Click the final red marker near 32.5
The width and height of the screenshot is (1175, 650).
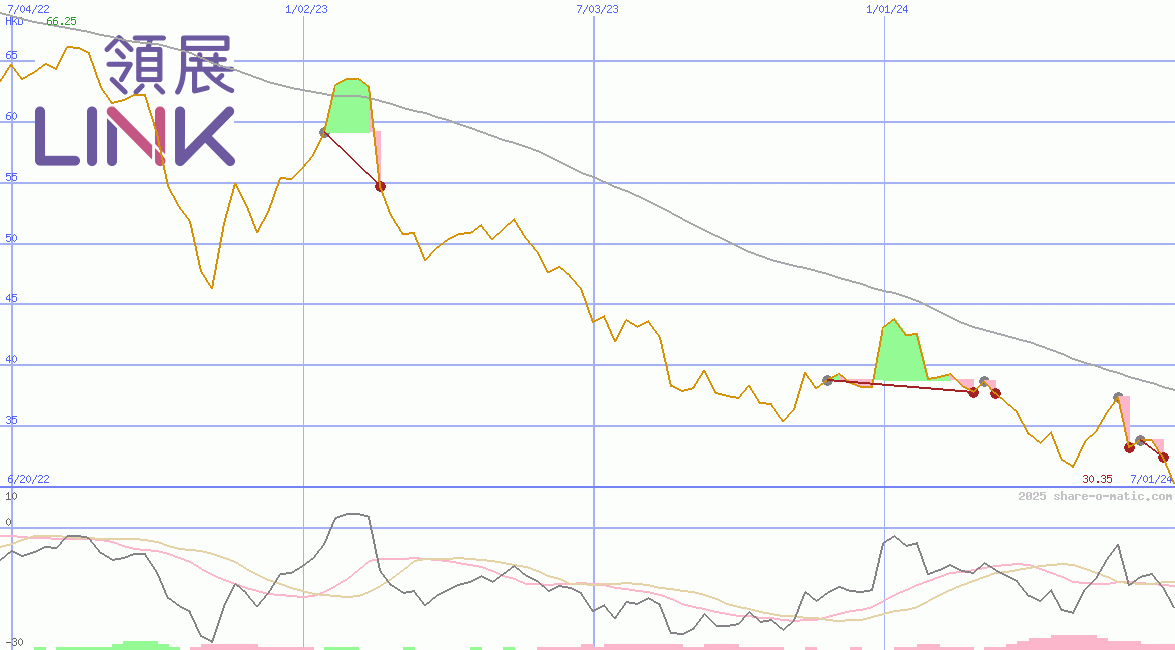(1163, 457)
